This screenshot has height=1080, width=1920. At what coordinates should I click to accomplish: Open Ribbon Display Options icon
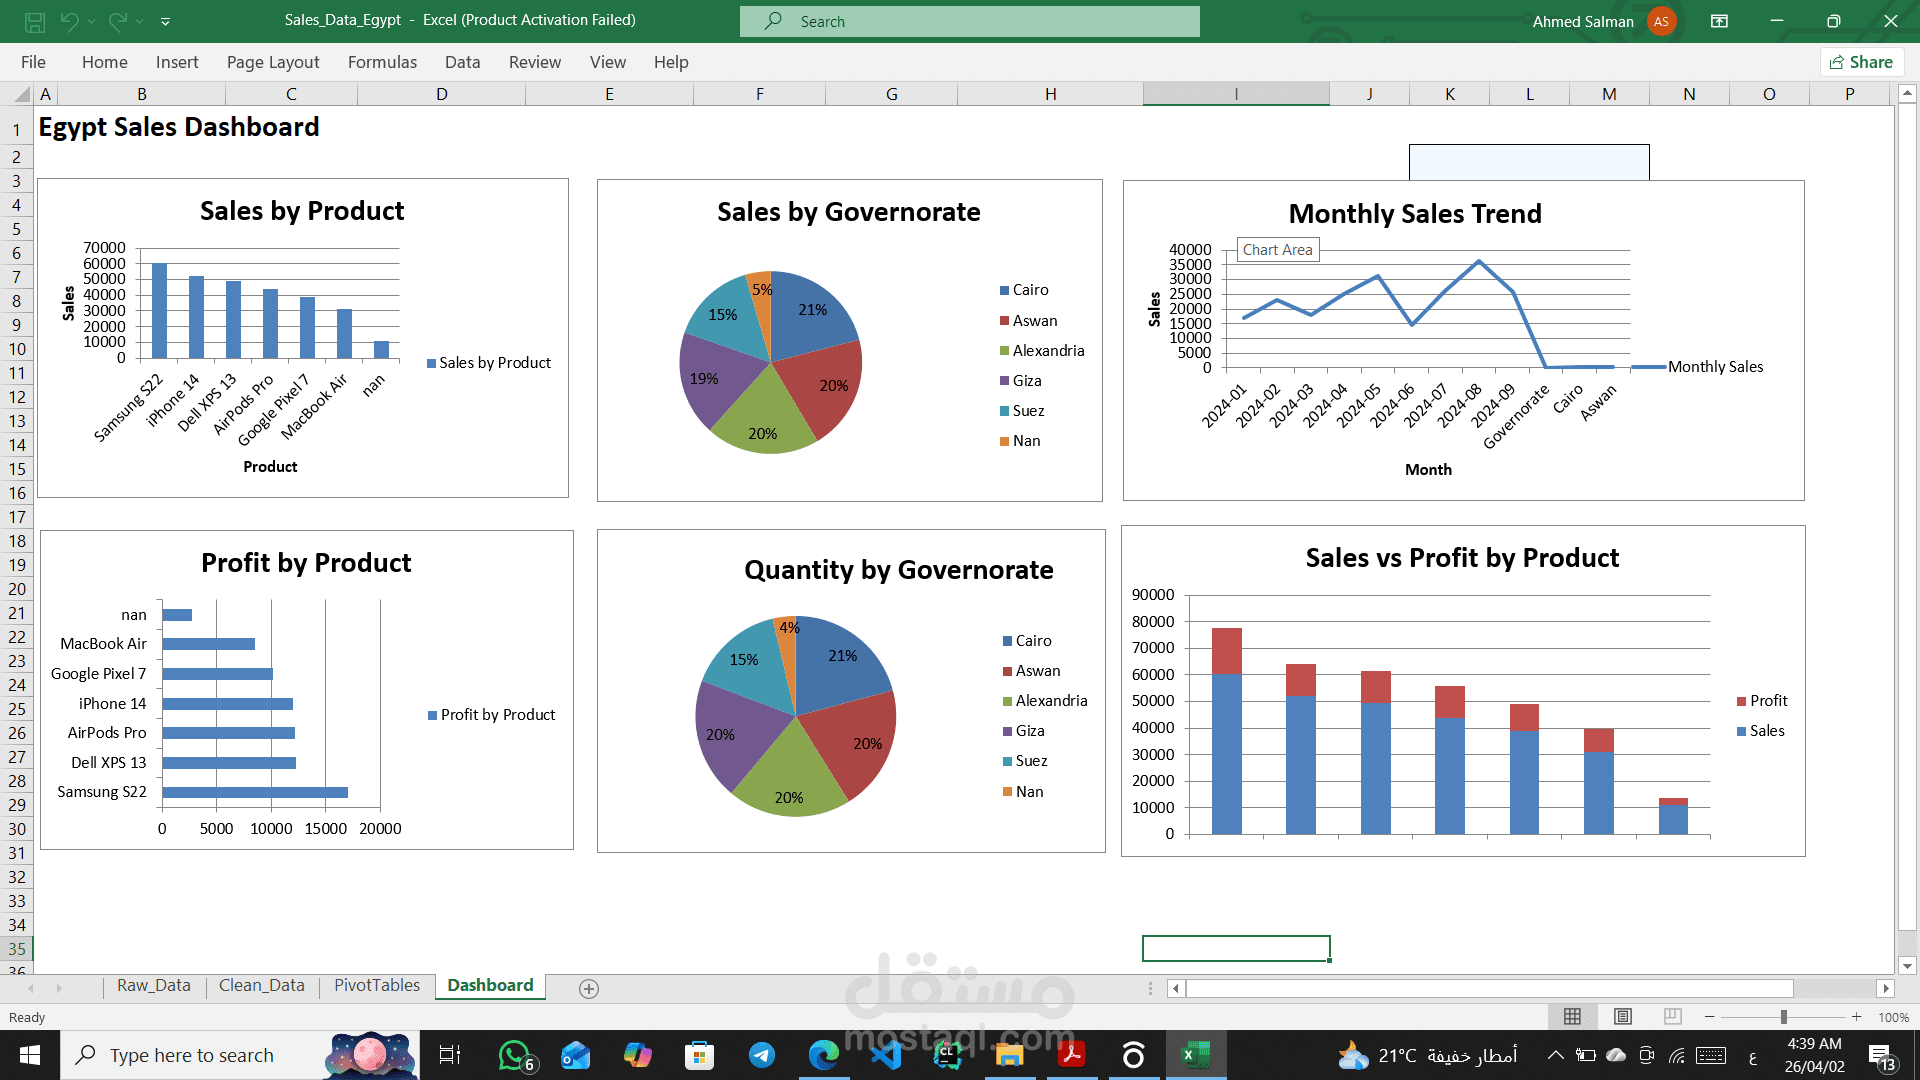[1719, 21]
